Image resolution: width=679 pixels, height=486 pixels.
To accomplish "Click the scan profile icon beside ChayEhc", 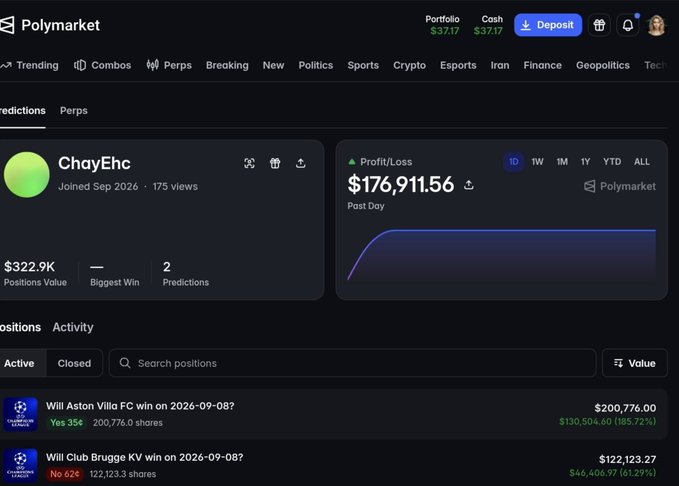I will pyautogui.click(x=249, y=163).
